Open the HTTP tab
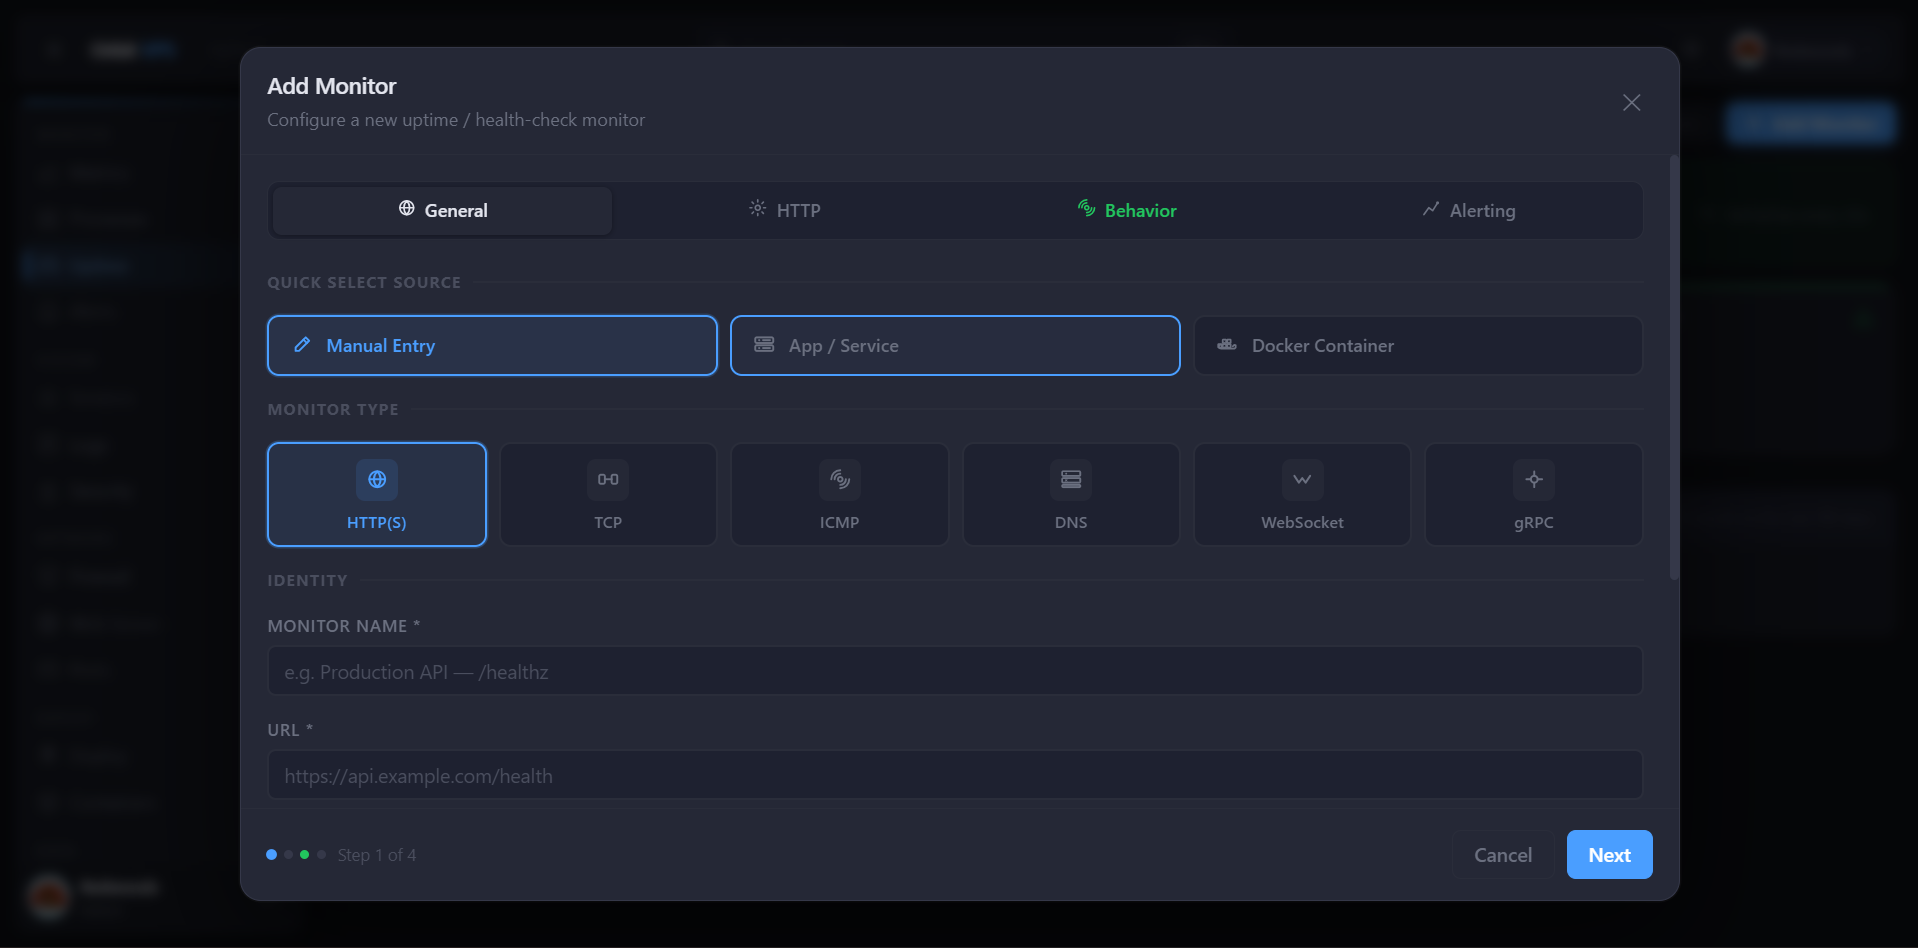The image size is (1918, 948). [784, 210]
